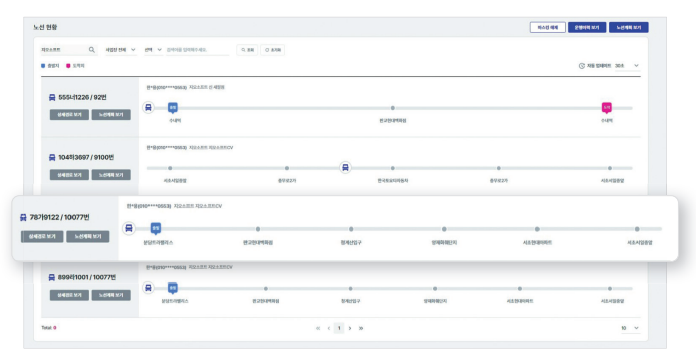Click 서초현대아파트 stop dot in 78가9122 route
The image size is (696, 360).
pyautogui.click(x=537, y=229)
